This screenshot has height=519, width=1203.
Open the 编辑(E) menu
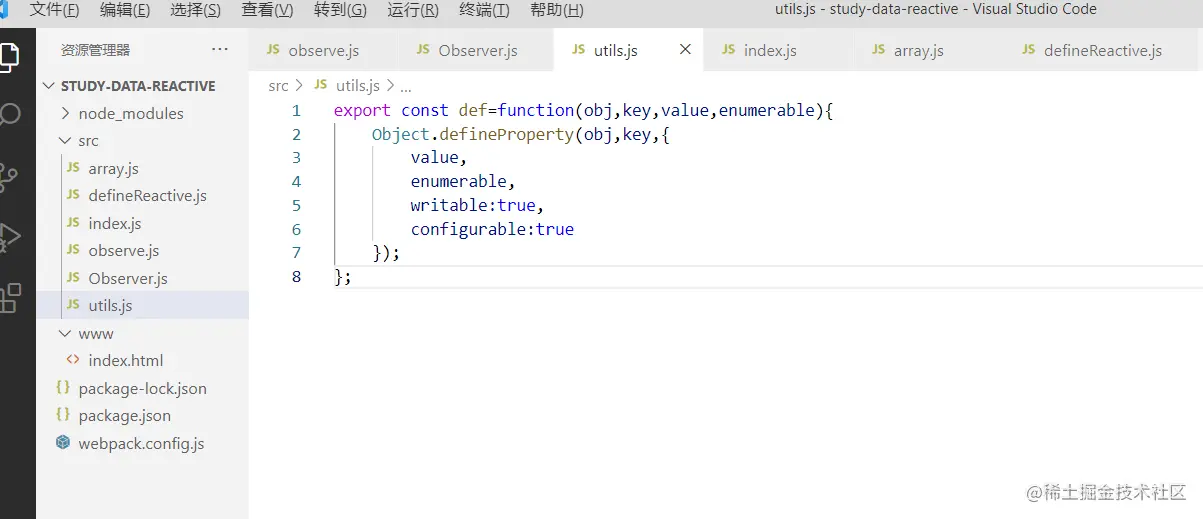125,10
